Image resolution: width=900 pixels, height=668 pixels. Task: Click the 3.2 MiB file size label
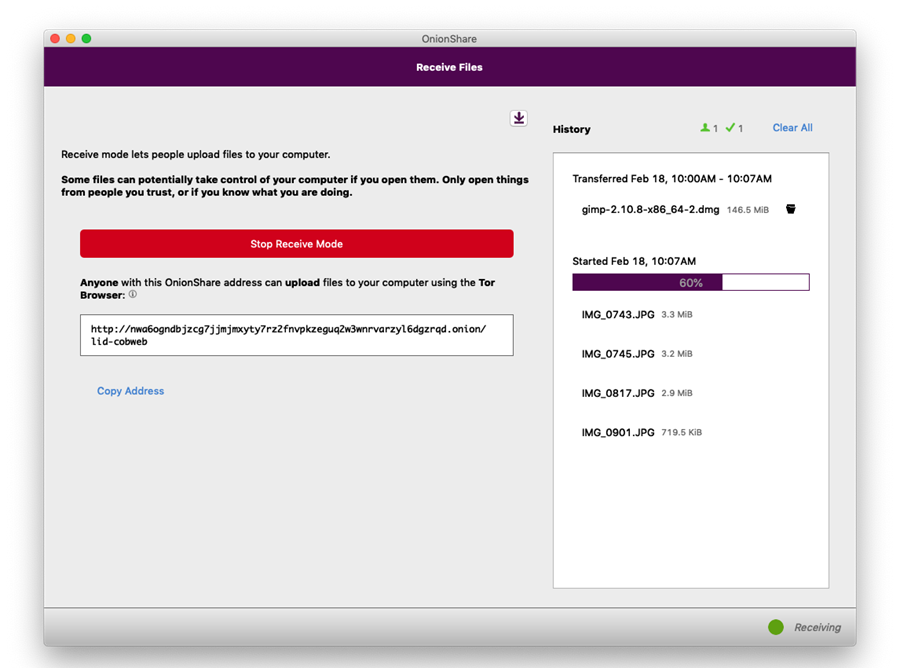click(677, 354)
